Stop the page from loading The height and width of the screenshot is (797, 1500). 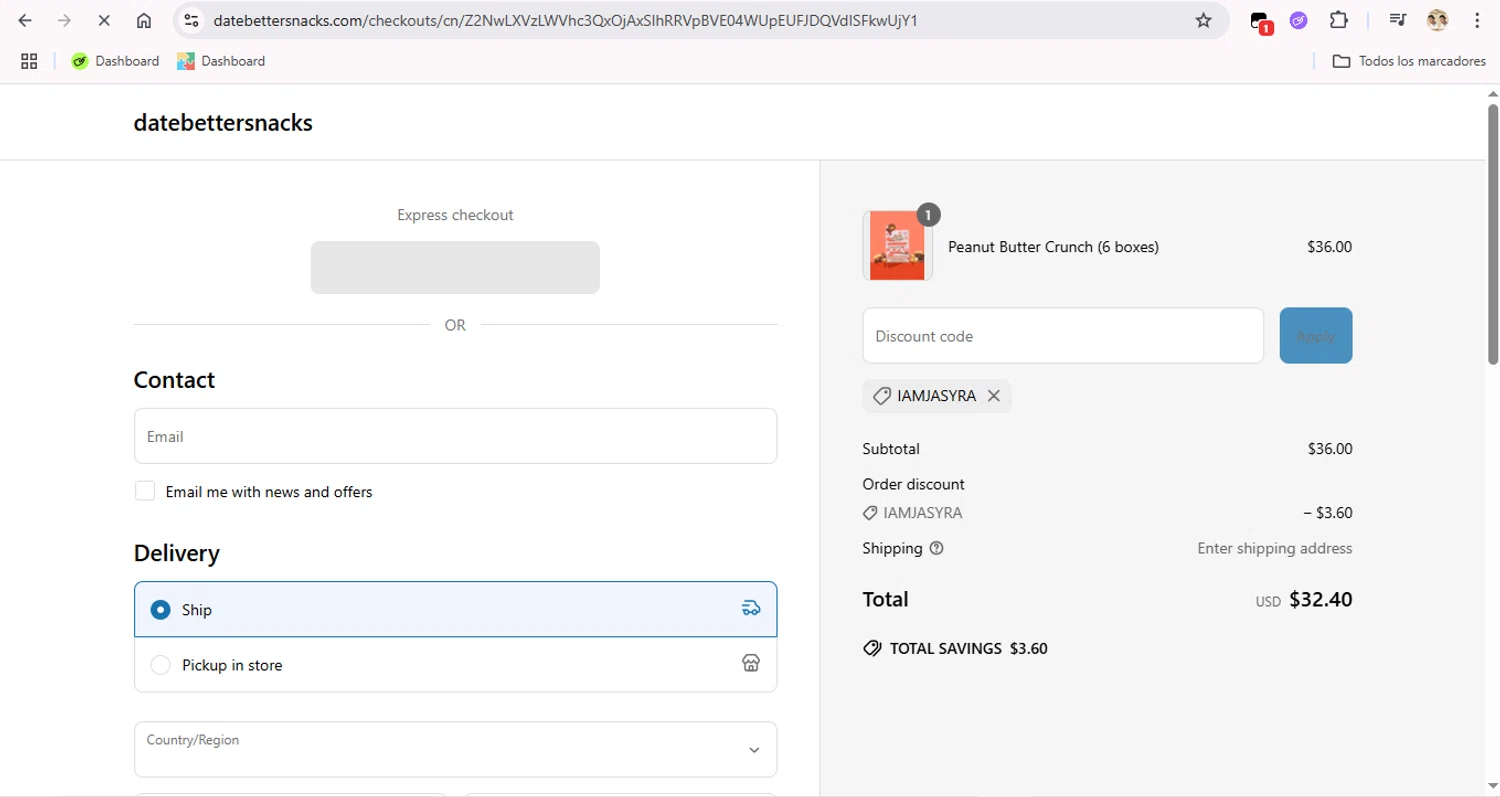(x=104, y=20)
